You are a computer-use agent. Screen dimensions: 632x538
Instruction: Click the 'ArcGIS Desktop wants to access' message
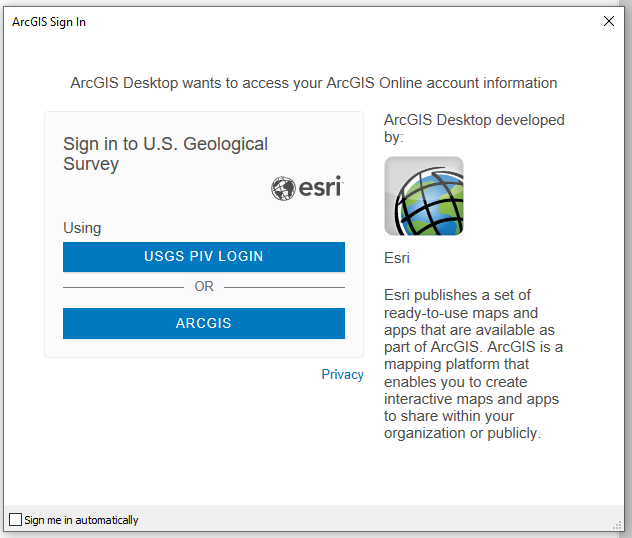(314, 83)
